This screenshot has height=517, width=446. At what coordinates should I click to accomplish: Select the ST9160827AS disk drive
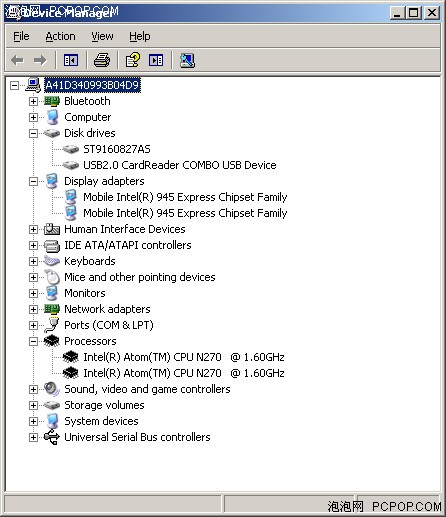[x=117, y=149]
